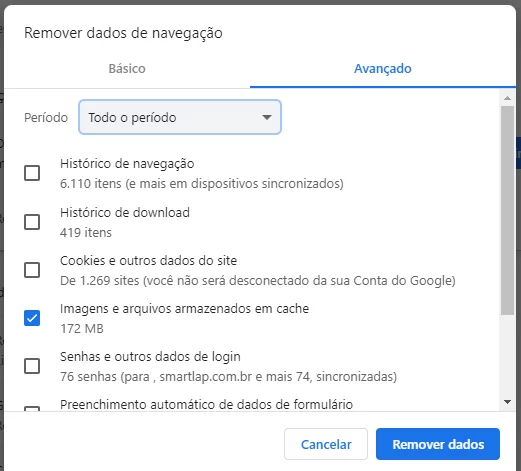
Task: Switch to the Básico tab
Action: pos(127,69)
